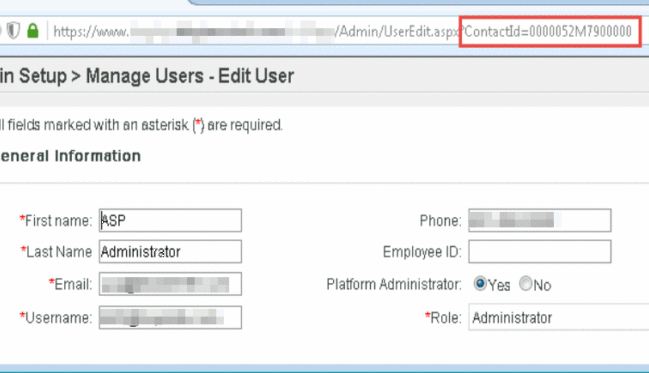The width and height of the screenshot is (649, 373).
Task: Click the Platform Administrator label
Action: point(394,284)
